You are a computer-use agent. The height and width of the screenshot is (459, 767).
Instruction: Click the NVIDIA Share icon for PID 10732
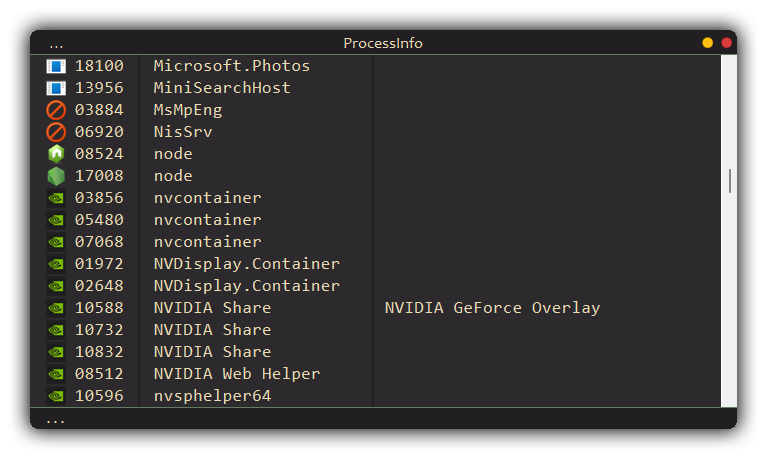(56, 330)
